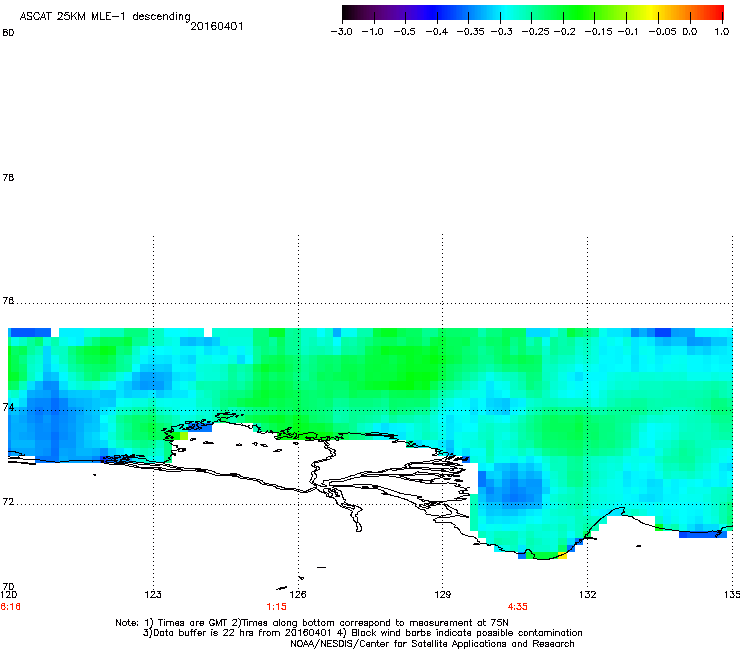Click the longitude label 126

[x=298, y=594]
